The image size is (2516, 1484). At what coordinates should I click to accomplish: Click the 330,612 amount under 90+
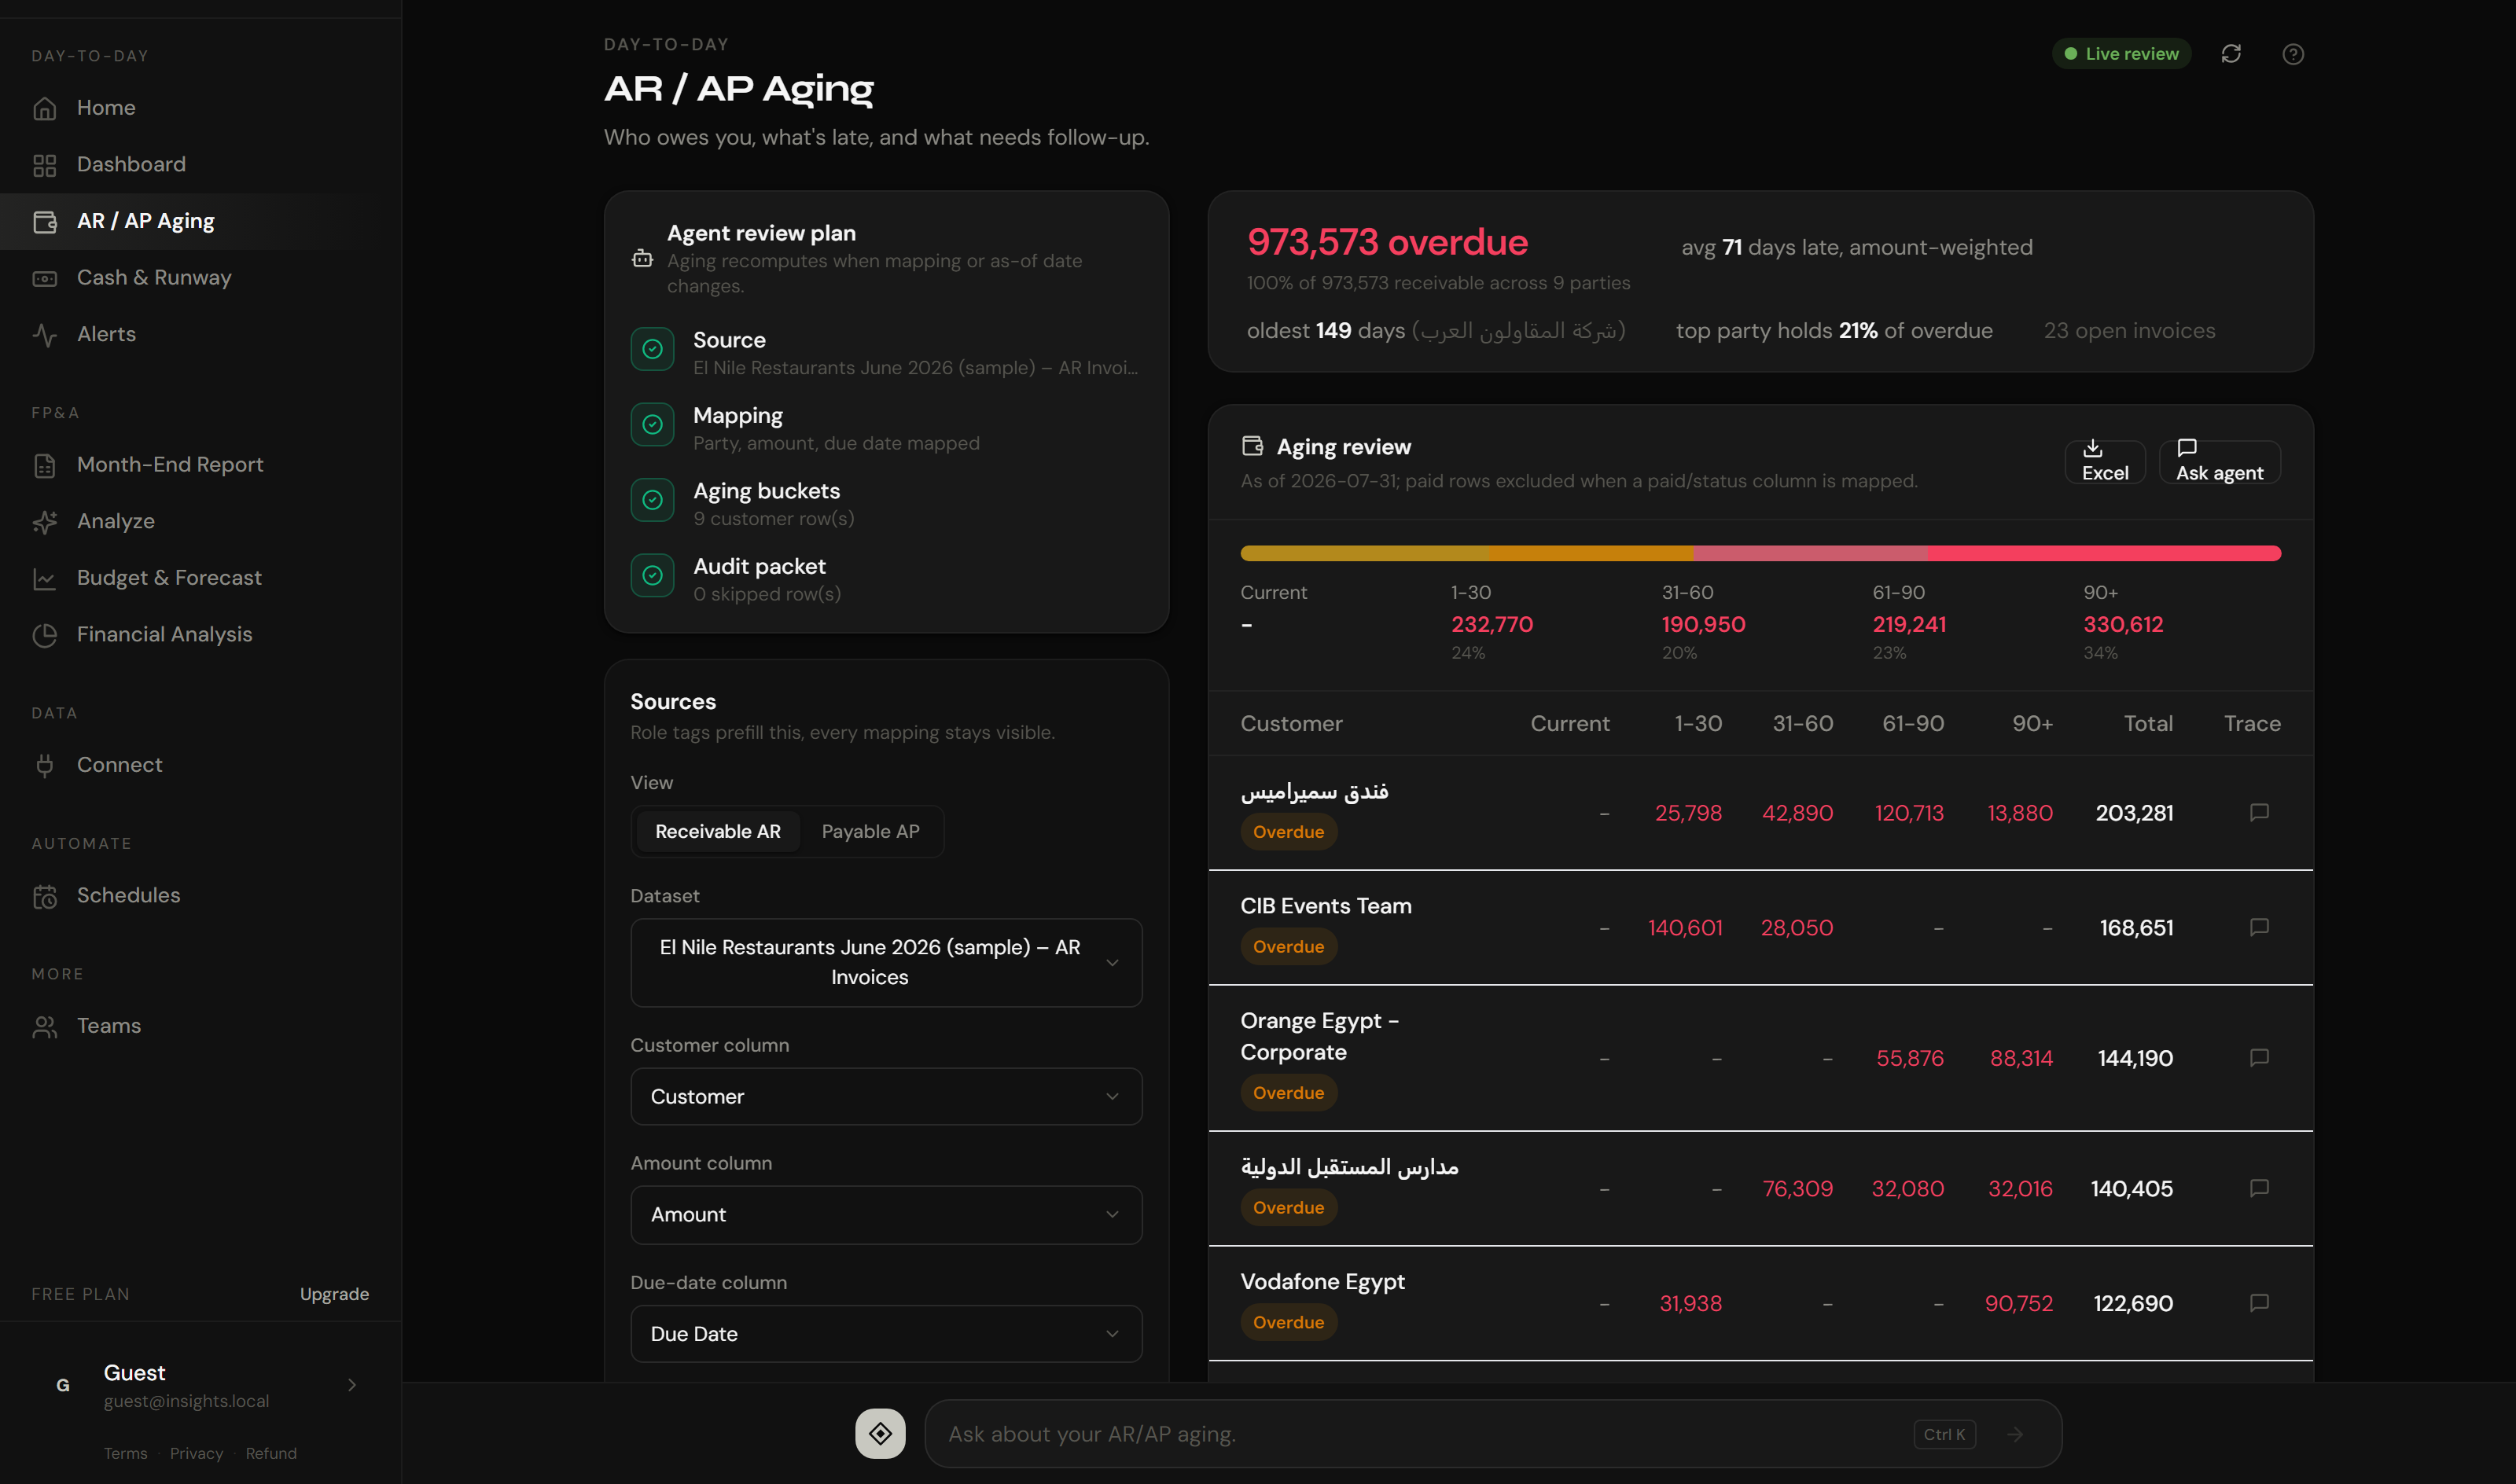pyautogui.click(x=2123, y=624)
